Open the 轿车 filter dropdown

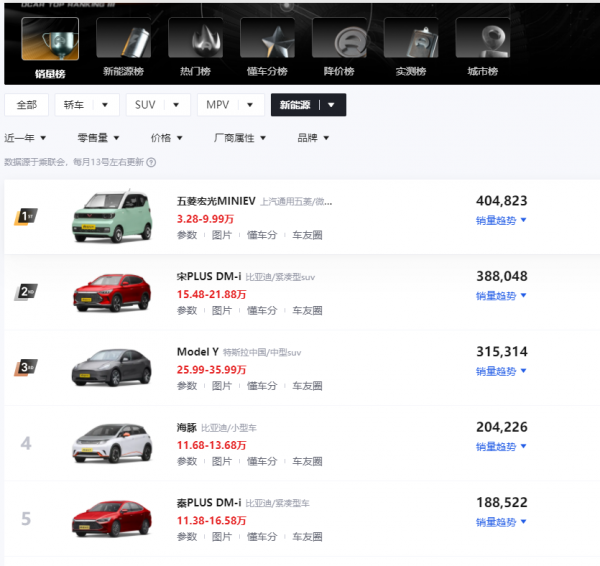coord(87,105)
